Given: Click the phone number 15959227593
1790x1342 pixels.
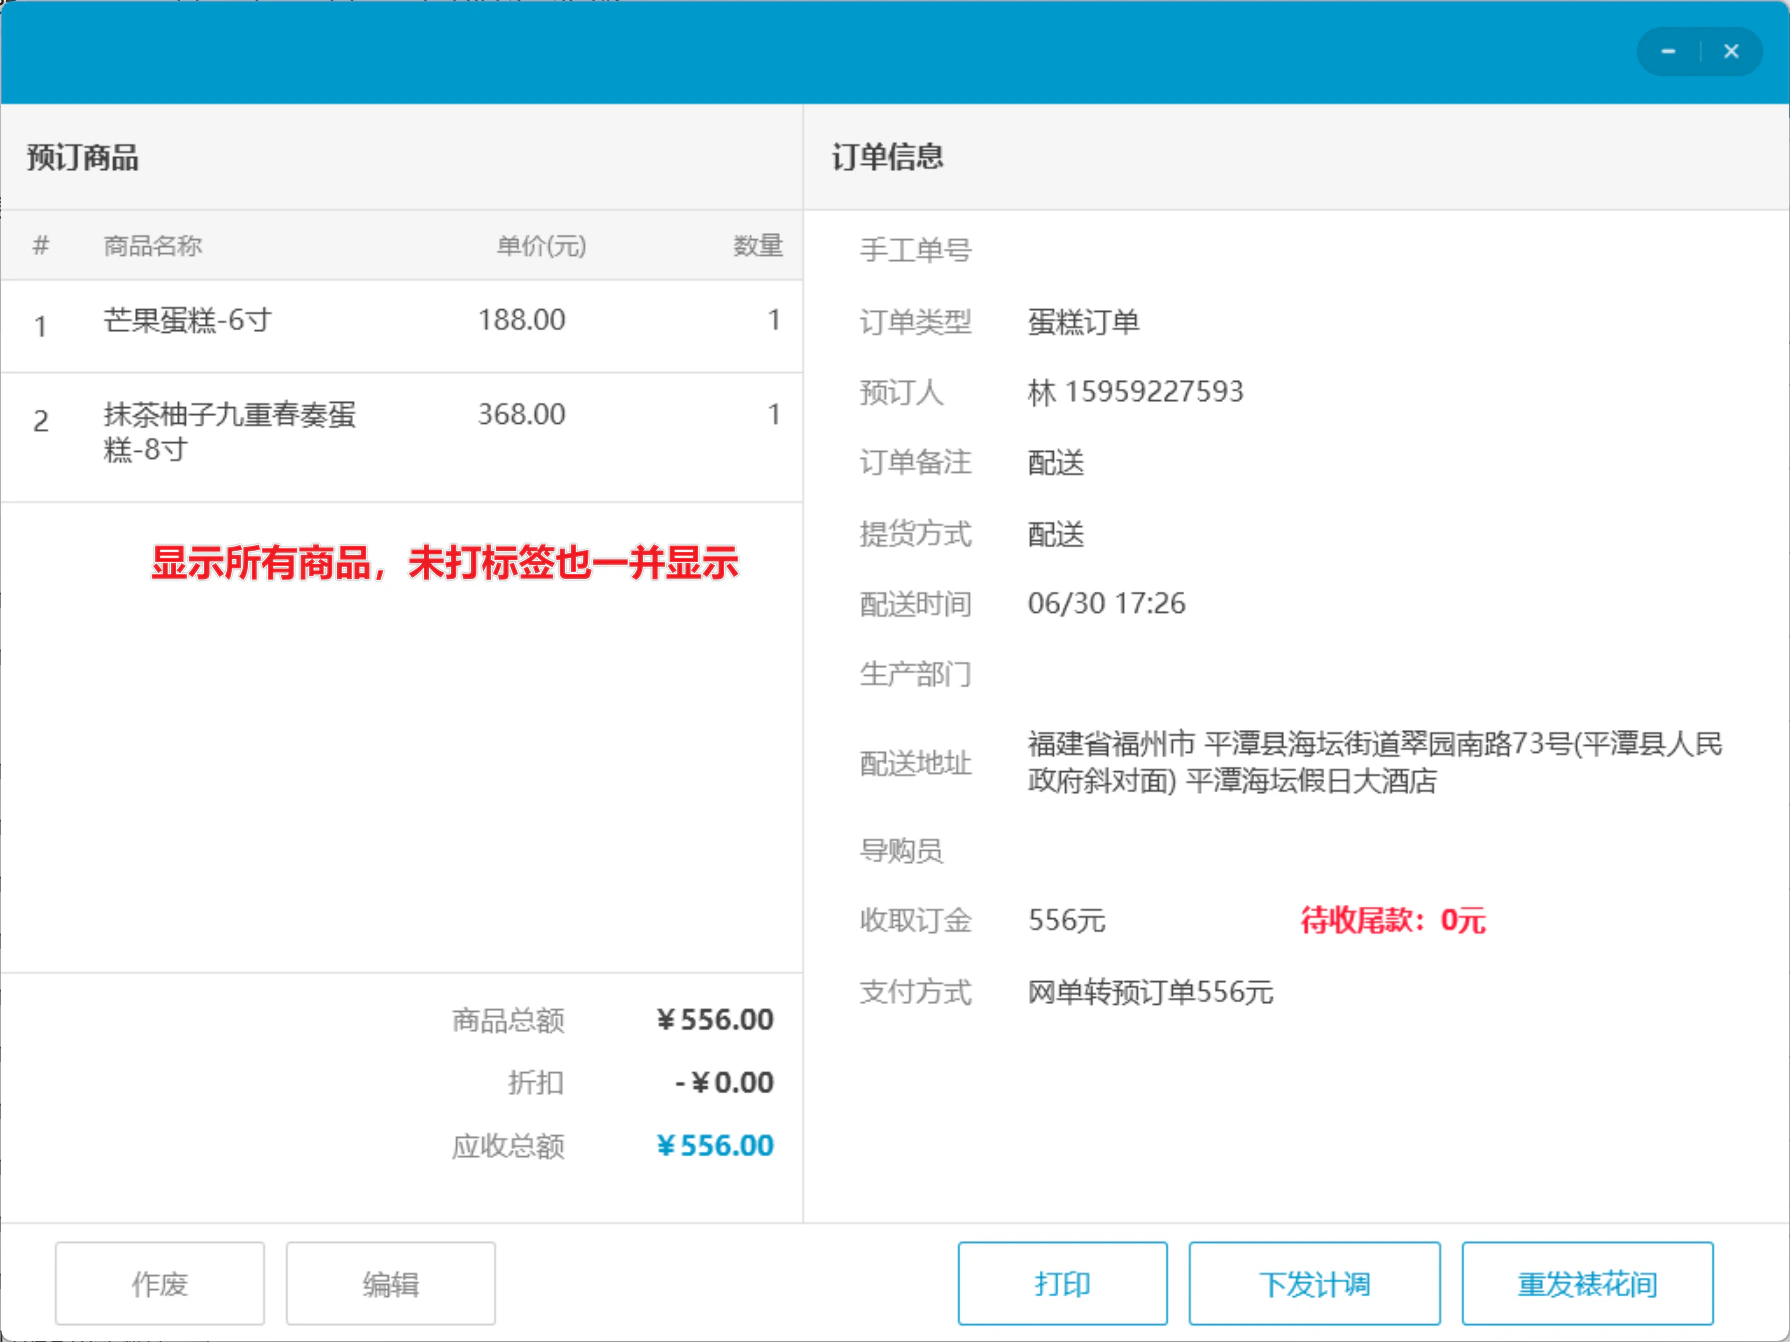Looking at the screenshot, I should tap(1154, 391).
